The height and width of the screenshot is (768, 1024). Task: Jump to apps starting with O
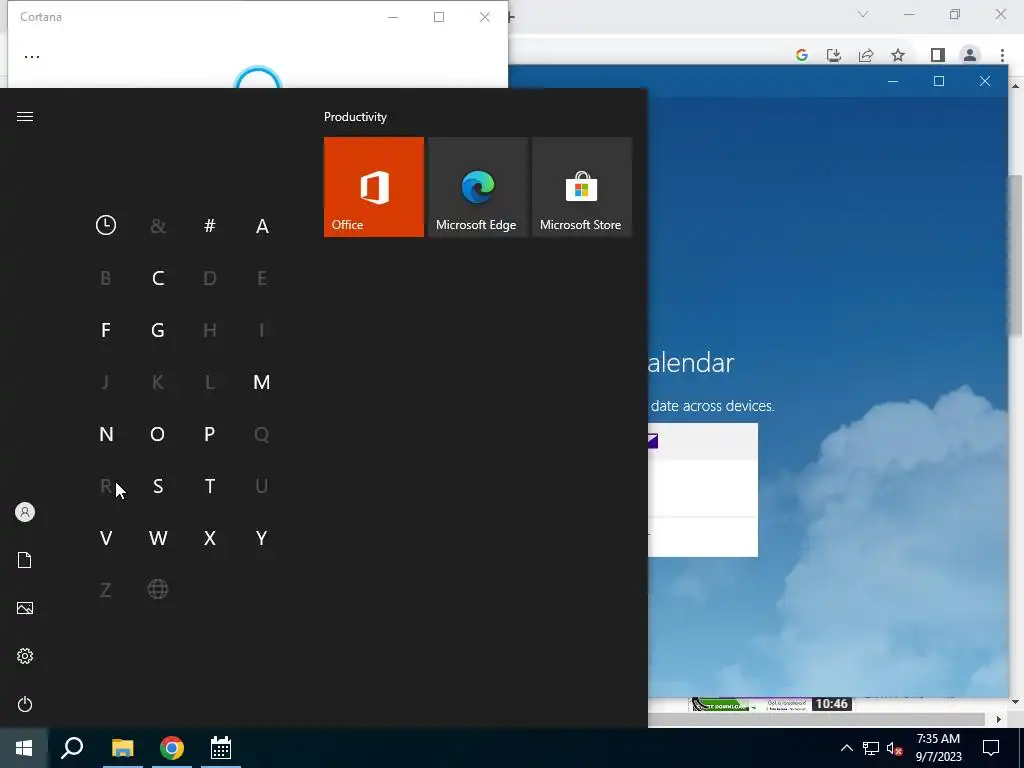158,434
